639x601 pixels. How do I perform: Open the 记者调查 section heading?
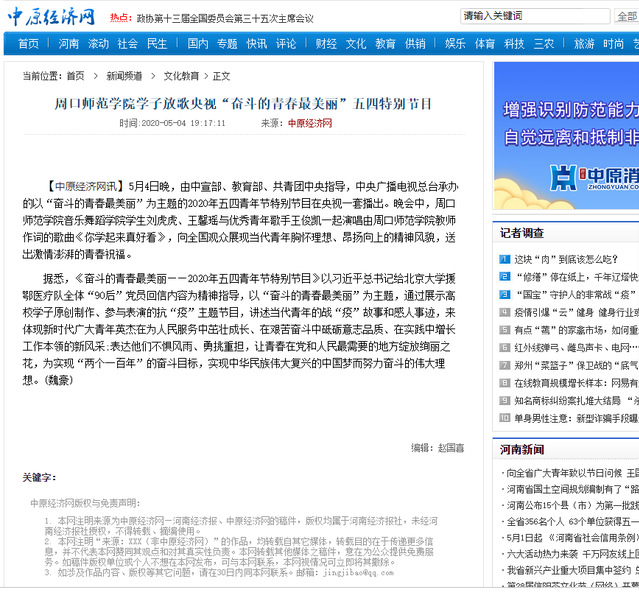tap(522, 233)
